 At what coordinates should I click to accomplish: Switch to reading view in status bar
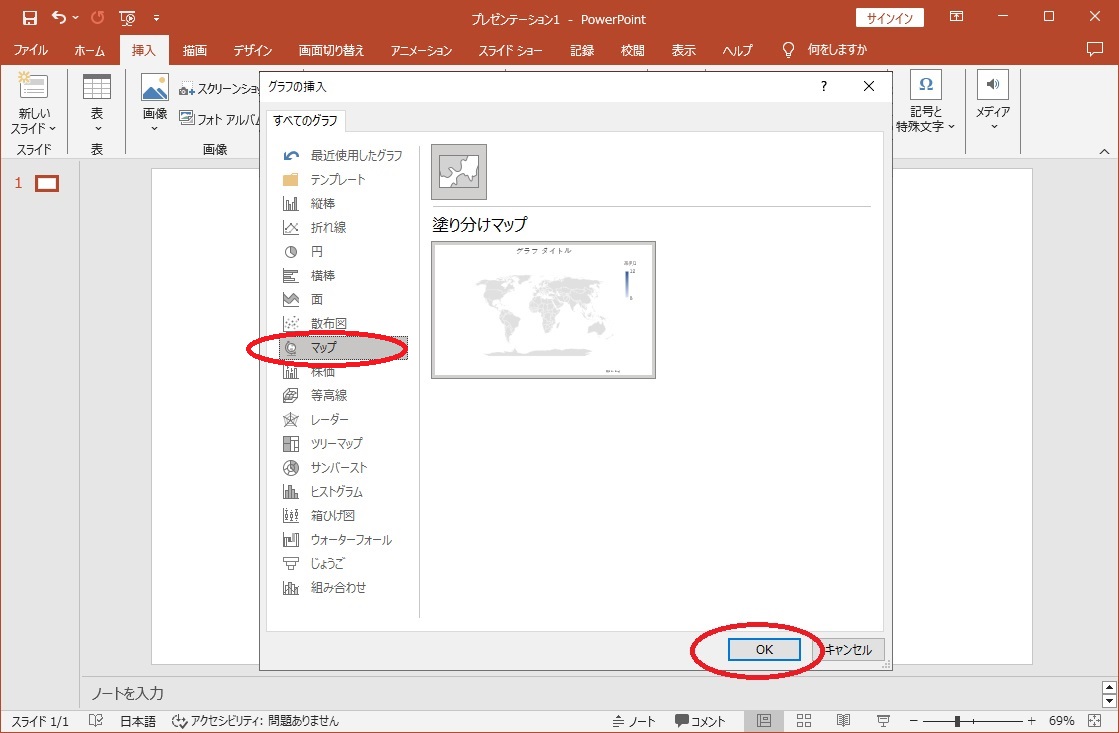tap(843, 721)
